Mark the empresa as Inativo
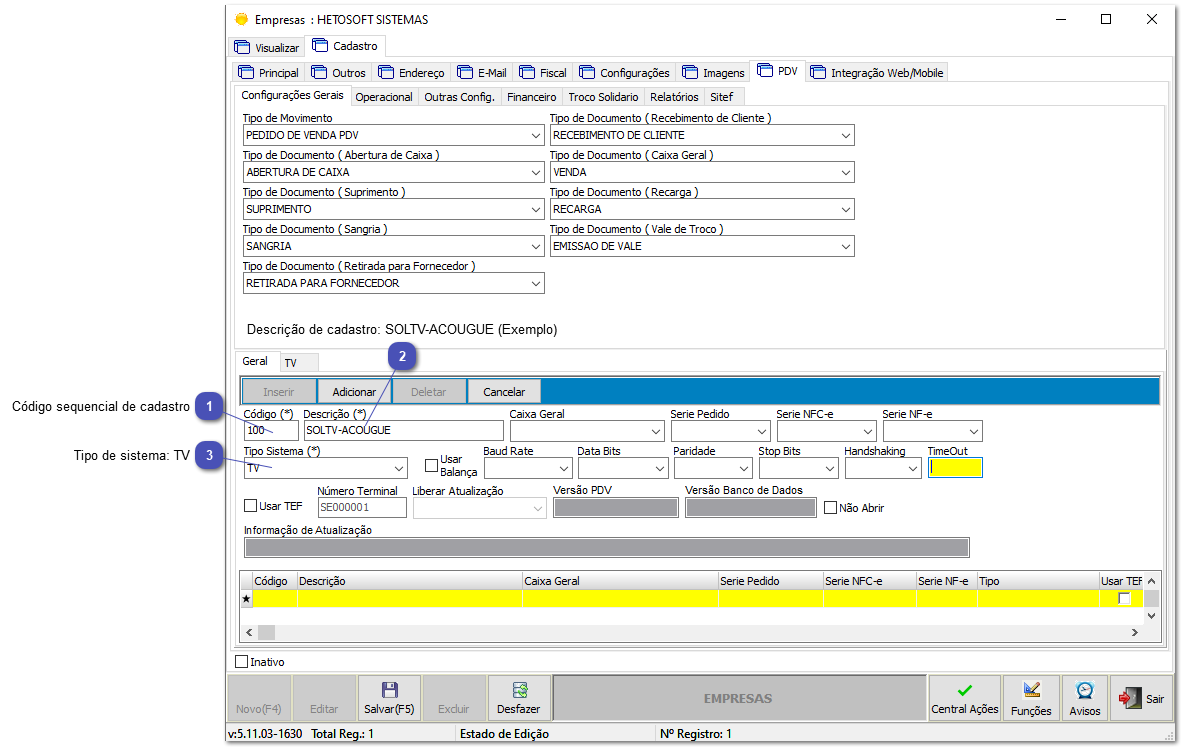 point(241,661)
